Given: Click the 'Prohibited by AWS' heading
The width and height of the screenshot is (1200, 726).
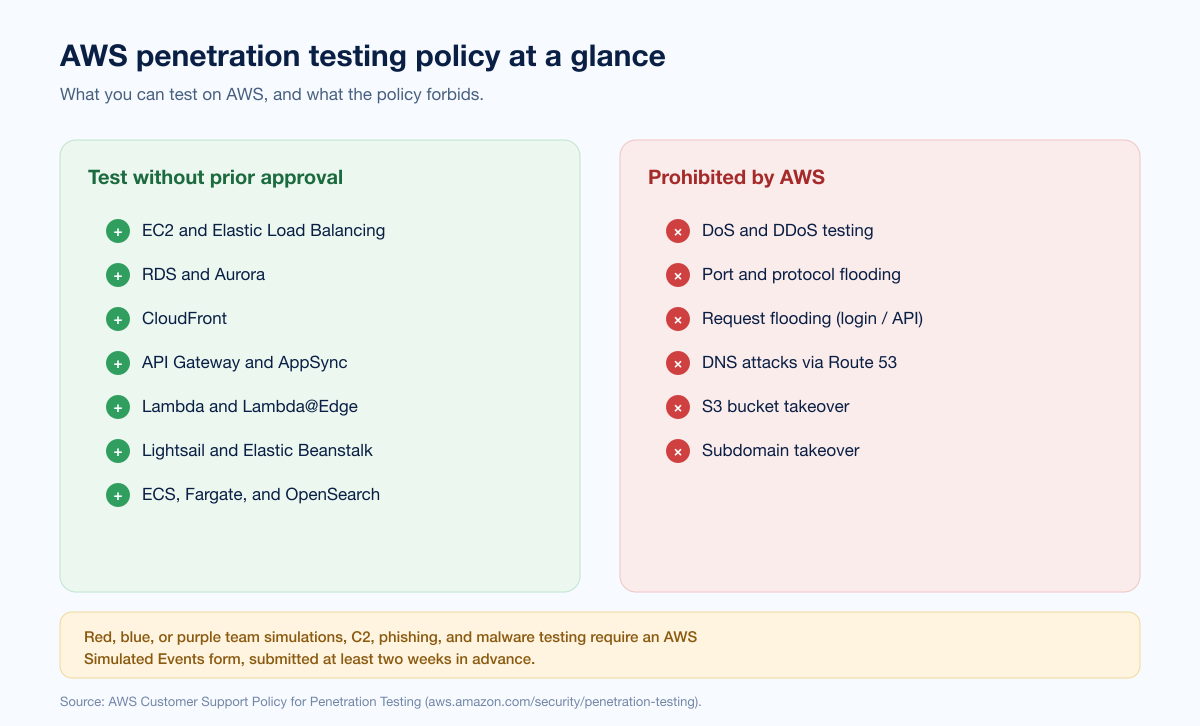Looking at the screenshot, I should click(x=736, y=177).
